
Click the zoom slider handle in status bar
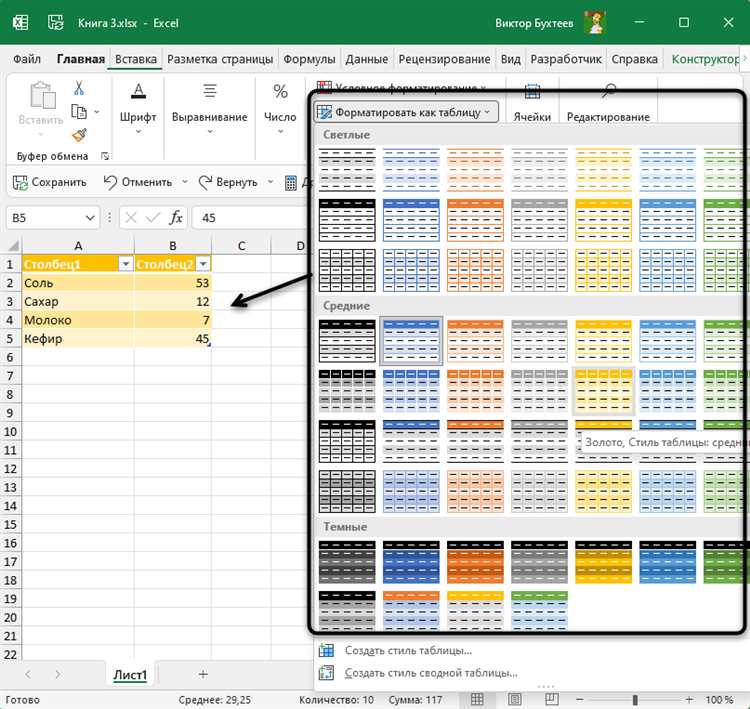[x=636, y=699]
